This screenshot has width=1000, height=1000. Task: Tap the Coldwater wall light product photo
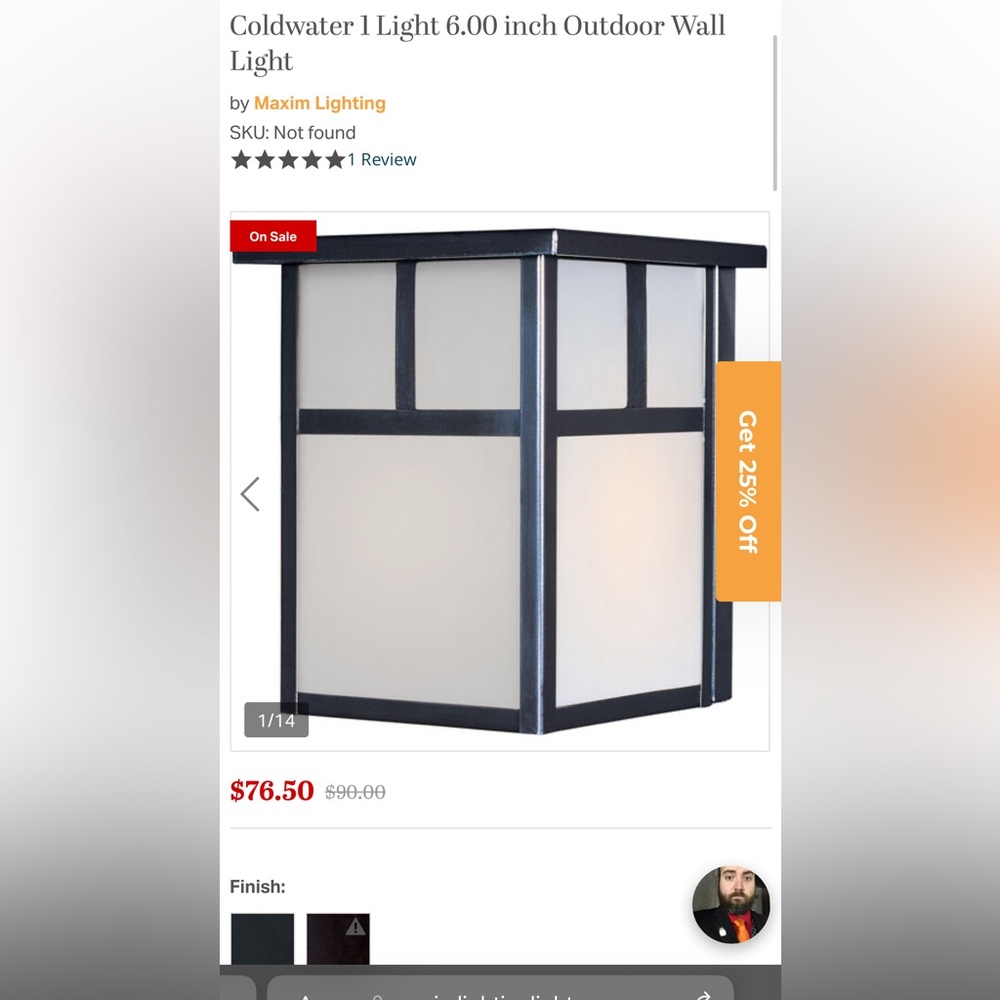[499, 481]
